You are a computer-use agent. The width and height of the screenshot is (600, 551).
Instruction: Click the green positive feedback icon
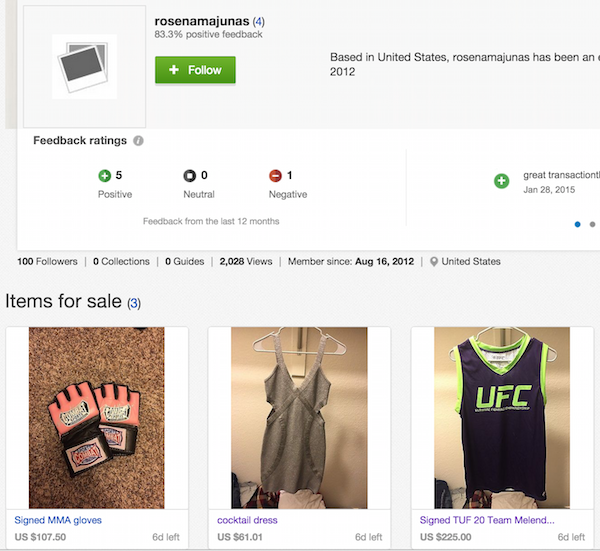104,176
